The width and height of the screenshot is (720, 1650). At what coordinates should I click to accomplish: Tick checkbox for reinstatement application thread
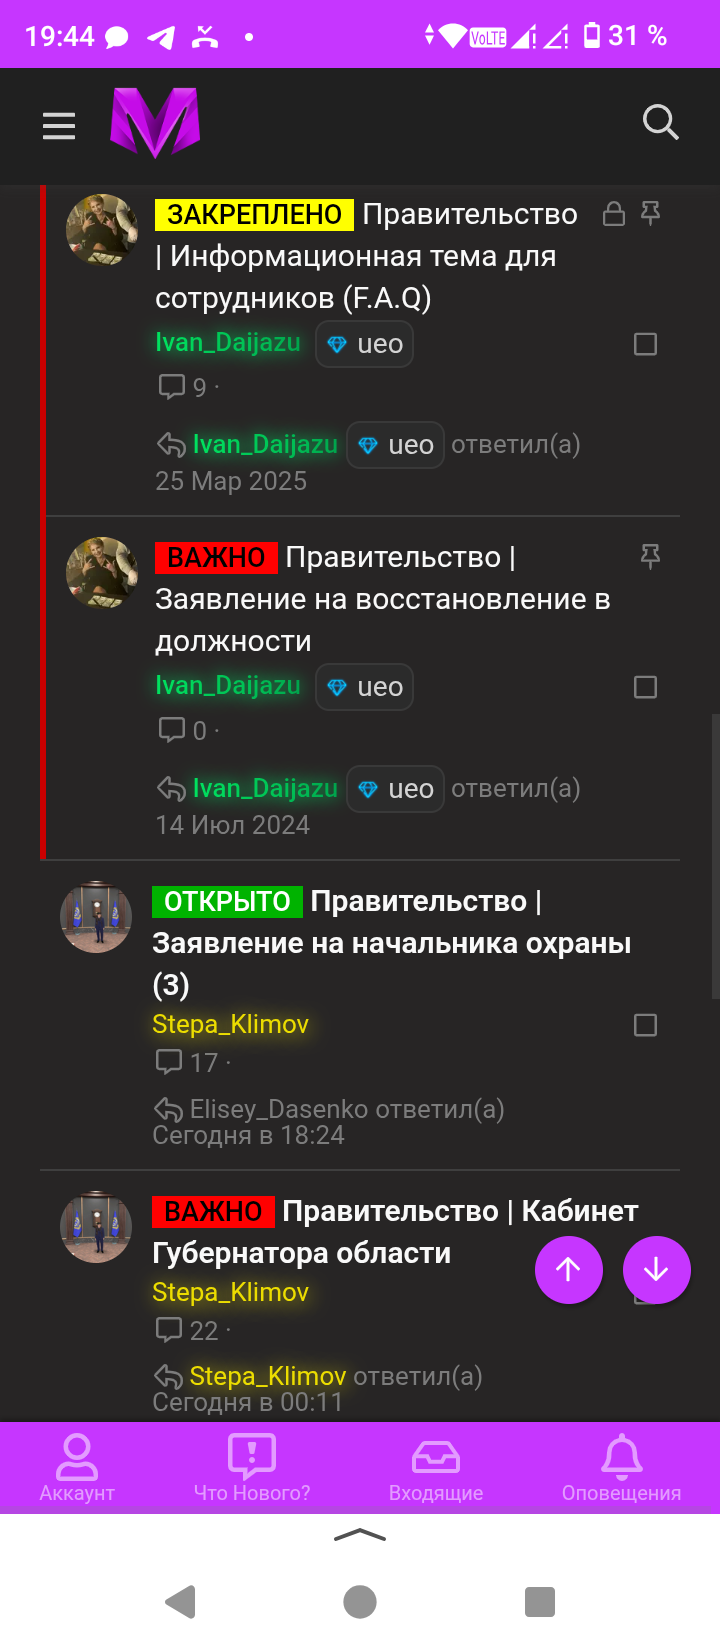pos(646,687)
